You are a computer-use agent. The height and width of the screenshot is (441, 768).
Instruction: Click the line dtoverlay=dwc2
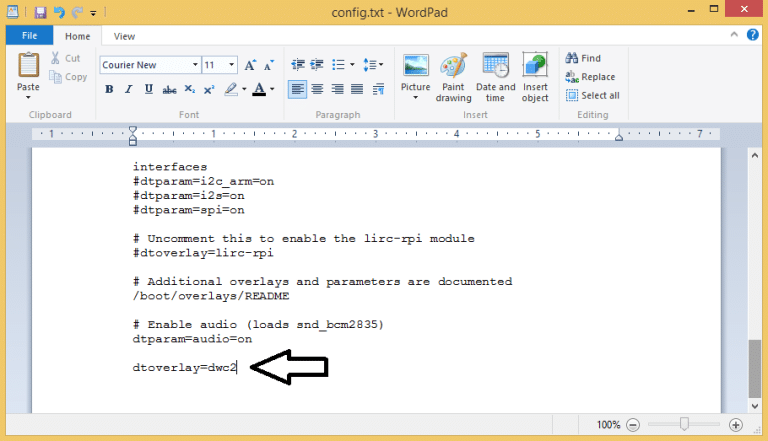pos(185,368)
